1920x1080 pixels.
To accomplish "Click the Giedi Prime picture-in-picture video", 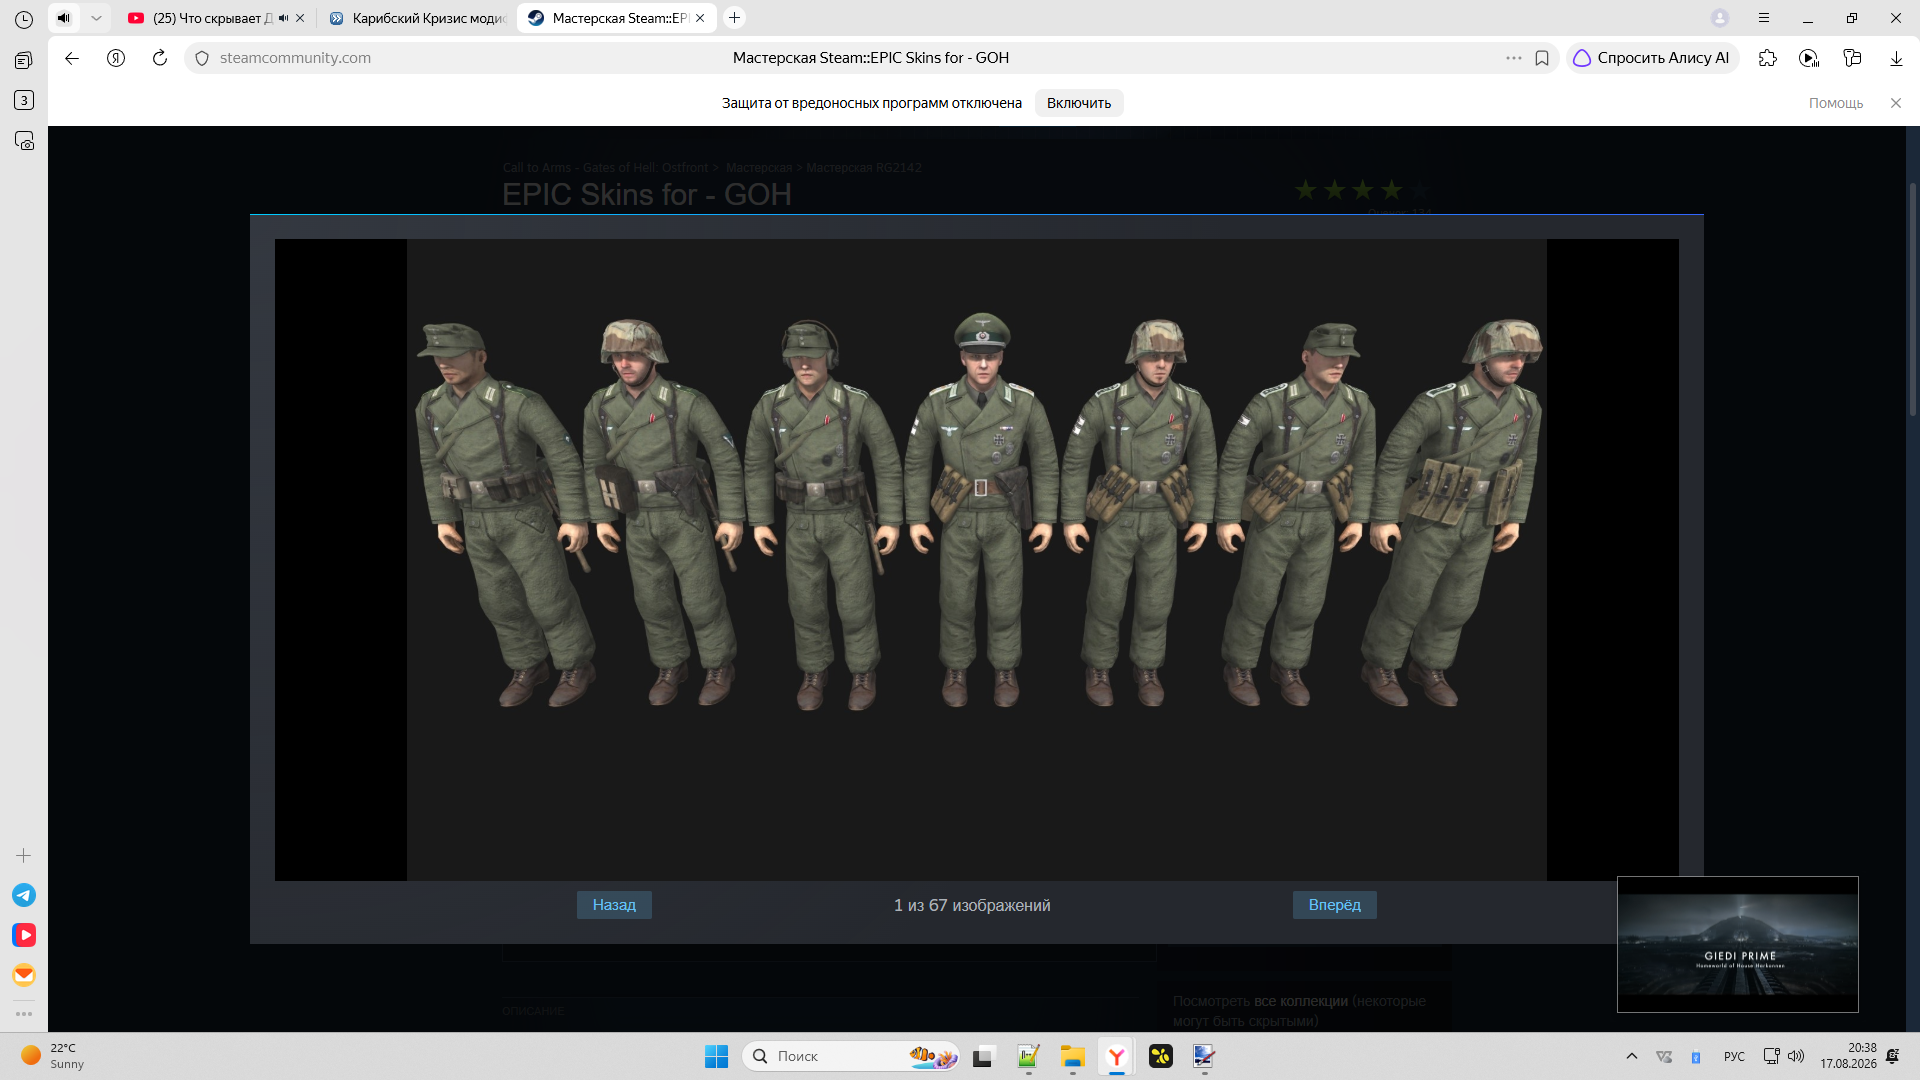I will tap(1738, 945).
